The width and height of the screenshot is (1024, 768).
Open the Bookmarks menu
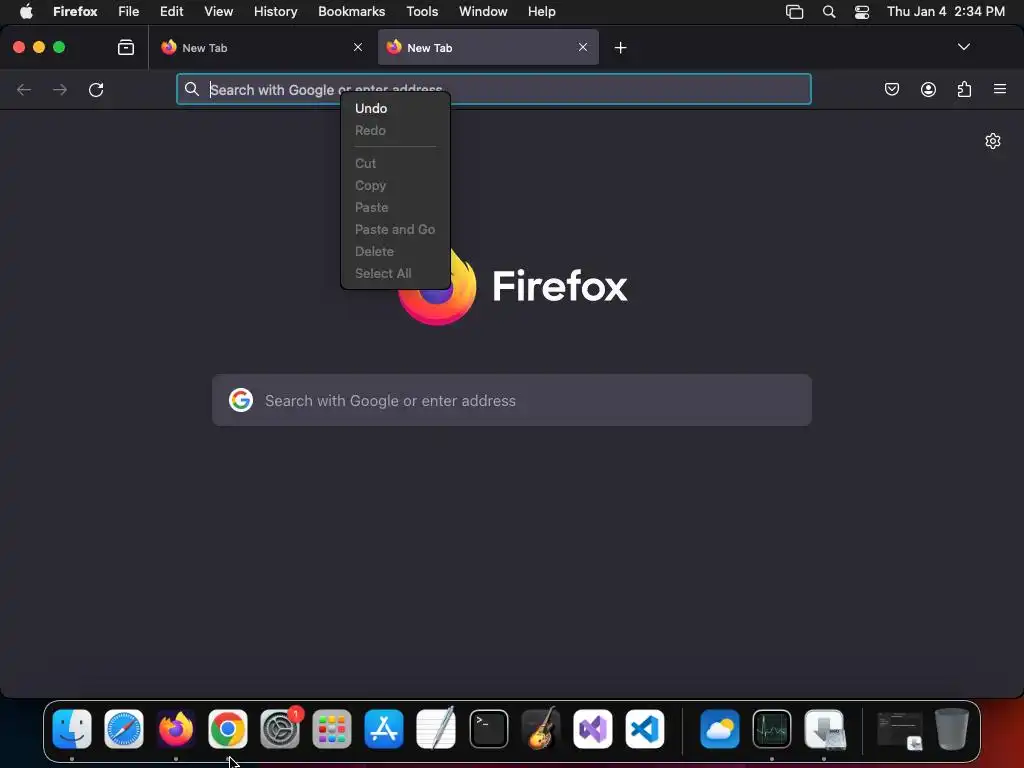tap(351, 12)
